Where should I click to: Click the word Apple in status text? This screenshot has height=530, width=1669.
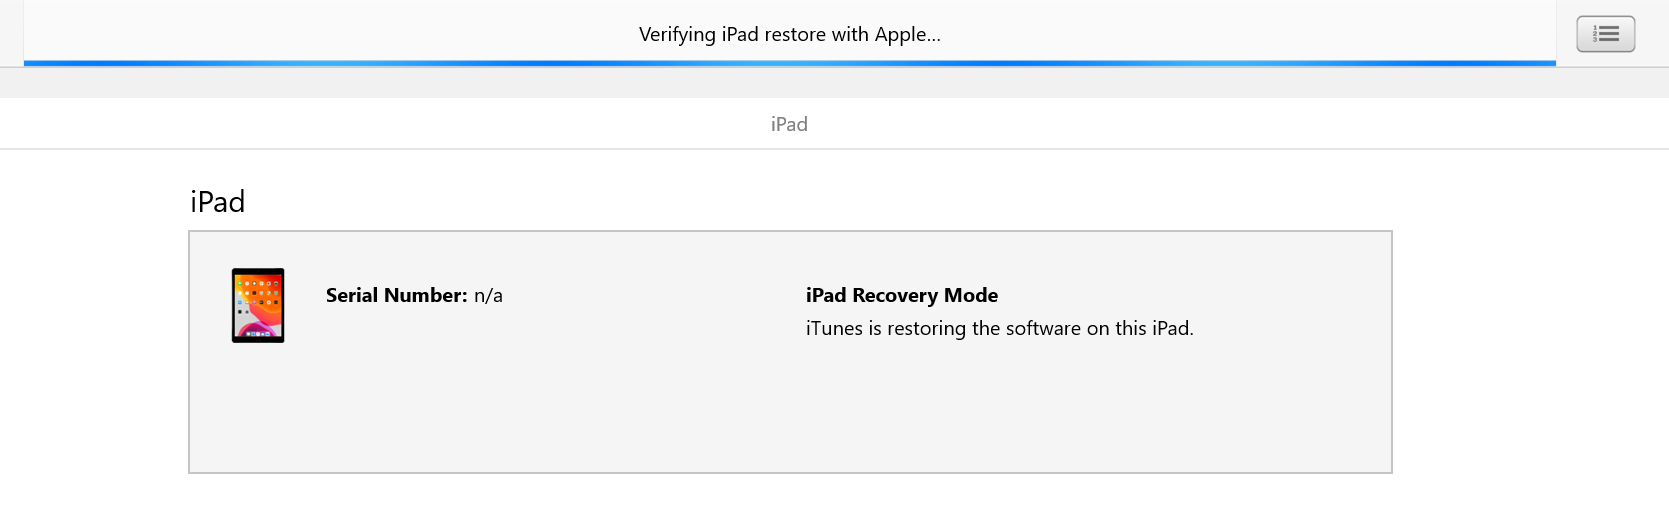tap(900, 34)
